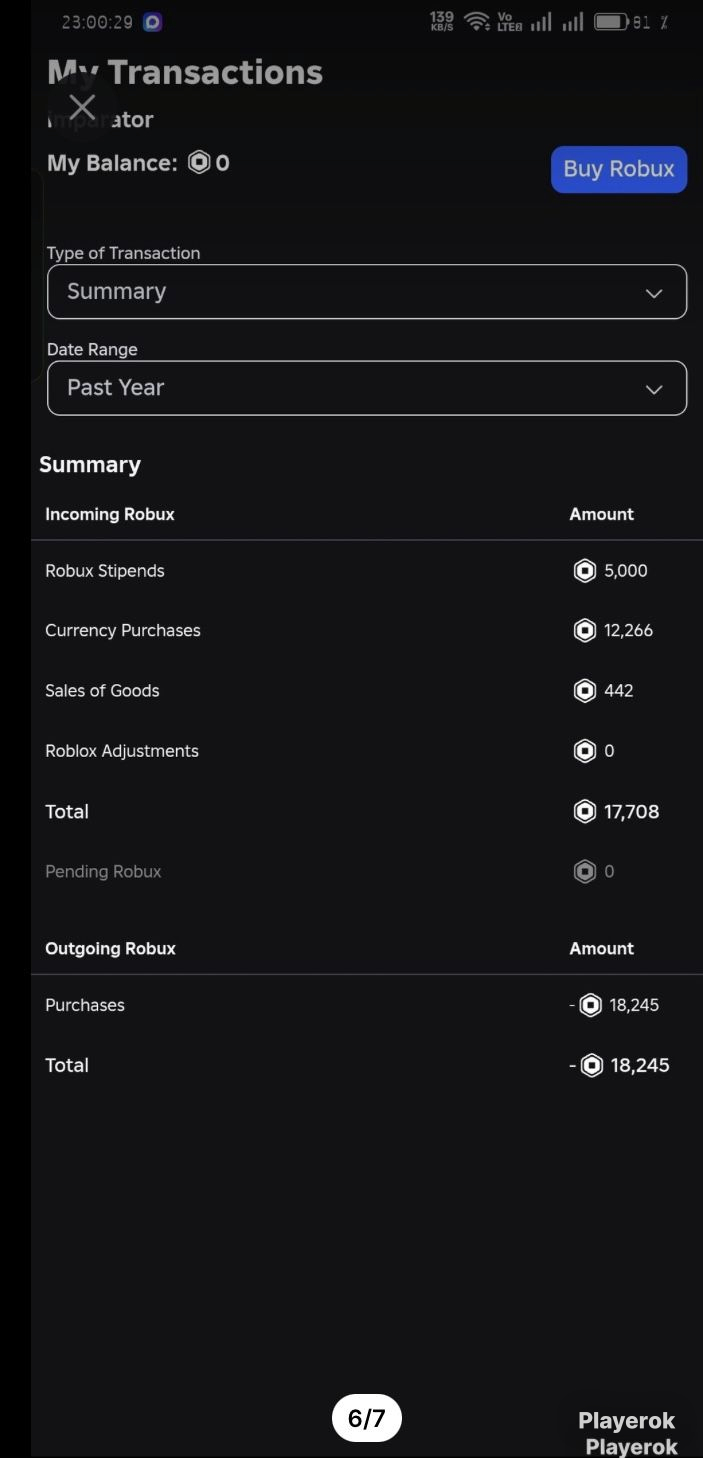Expand the Date Range Past Year dropdown
Image resolution: width=703 pixels, height=1458 pixels.
(x=367, y=388)
